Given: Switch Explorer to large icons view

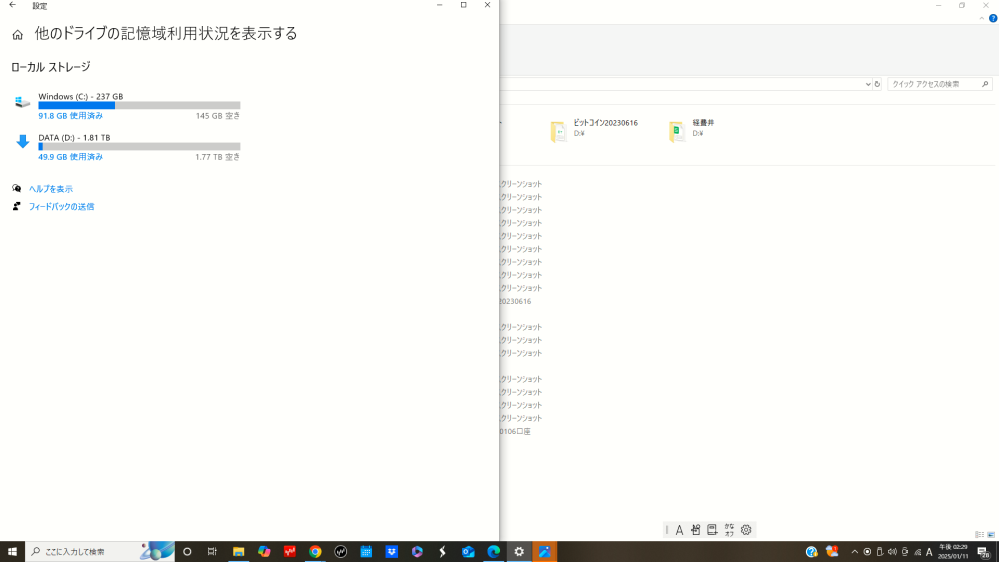Looking at the screenshot, I should pos(991,535).
